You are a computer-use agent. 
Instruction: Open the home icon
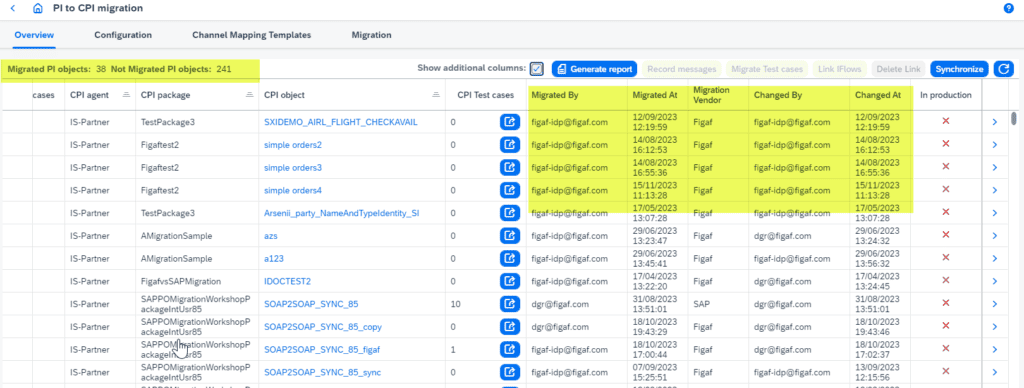click(x=38, y=8)
